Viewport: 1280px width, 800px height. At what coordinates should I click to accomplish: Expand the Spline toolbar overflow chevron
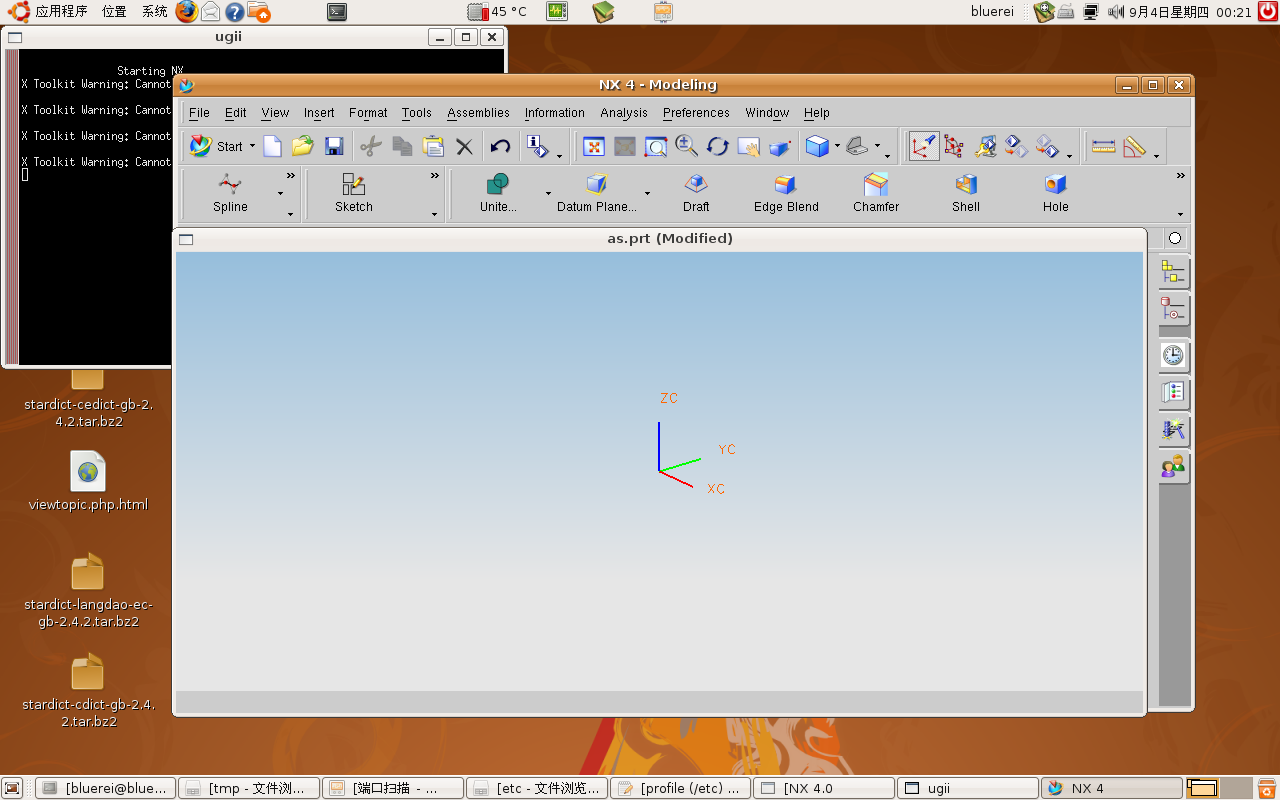click(291, 176)
